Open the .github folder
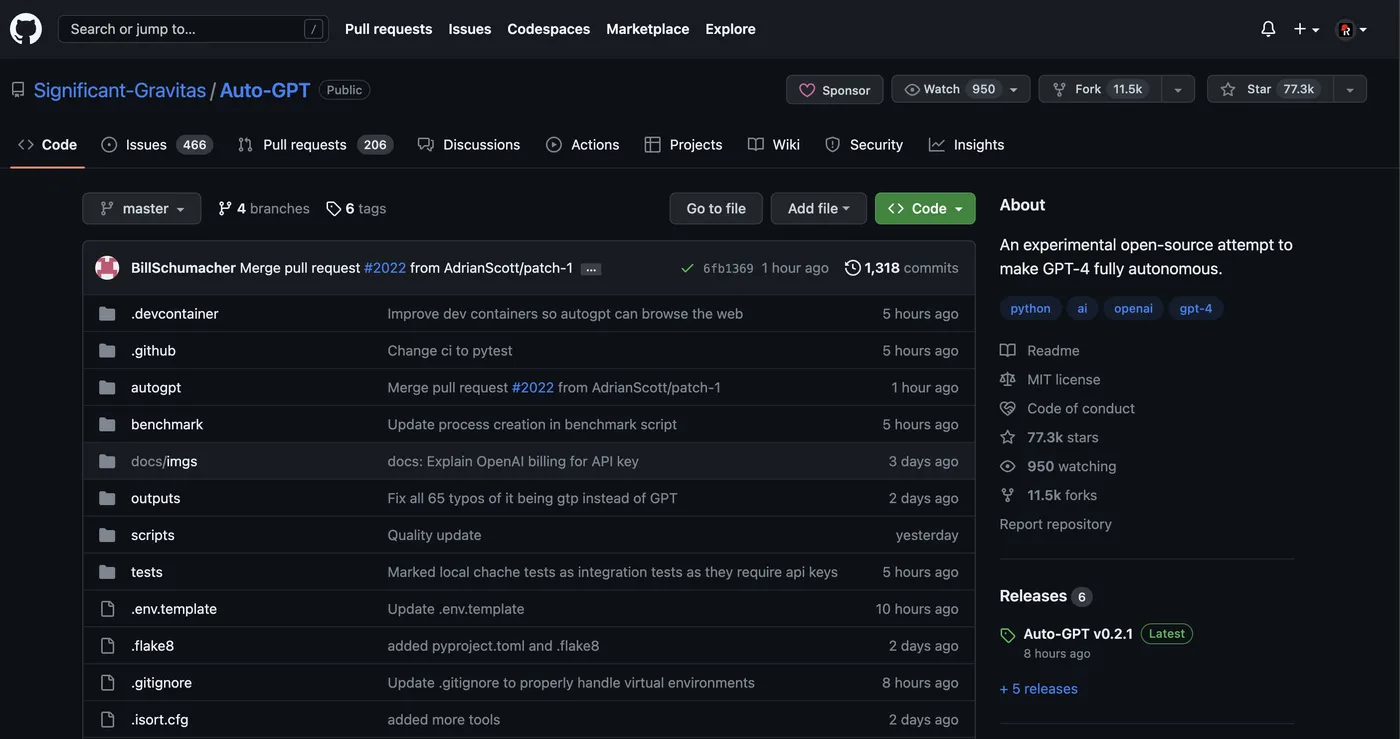Viewport: 1400px width, 739px height. click(153, 350)
